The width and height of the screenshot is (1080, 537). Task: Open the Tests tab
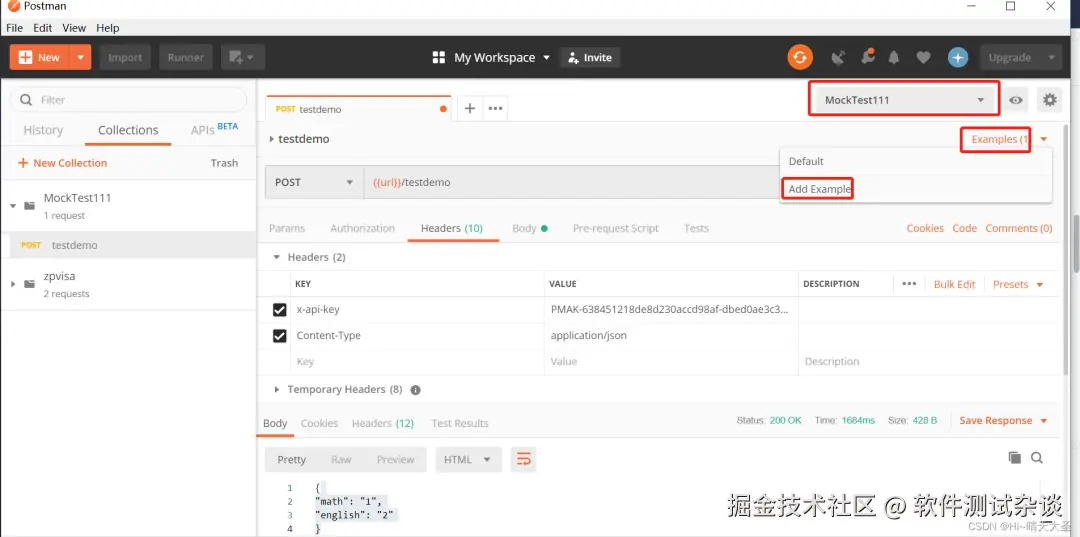click(x=696, y=229)
